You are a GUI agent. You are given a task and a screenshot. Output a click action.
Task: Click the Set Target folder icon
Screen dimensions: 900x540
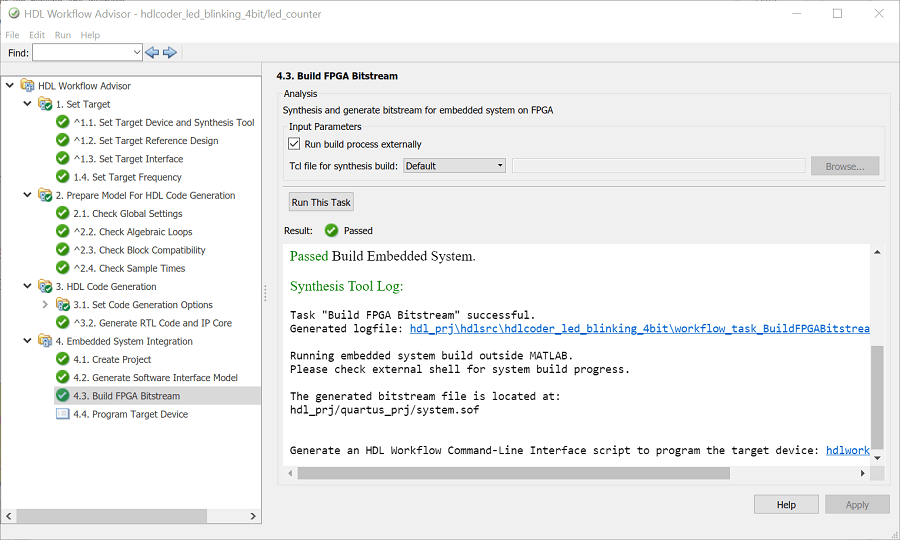click(x=45, y=104)
